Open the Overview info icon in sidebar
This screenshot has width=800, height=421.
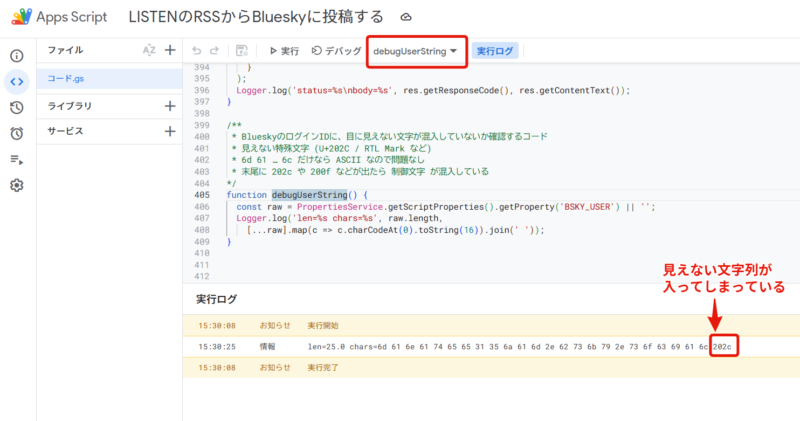click(x=17, y=56)
